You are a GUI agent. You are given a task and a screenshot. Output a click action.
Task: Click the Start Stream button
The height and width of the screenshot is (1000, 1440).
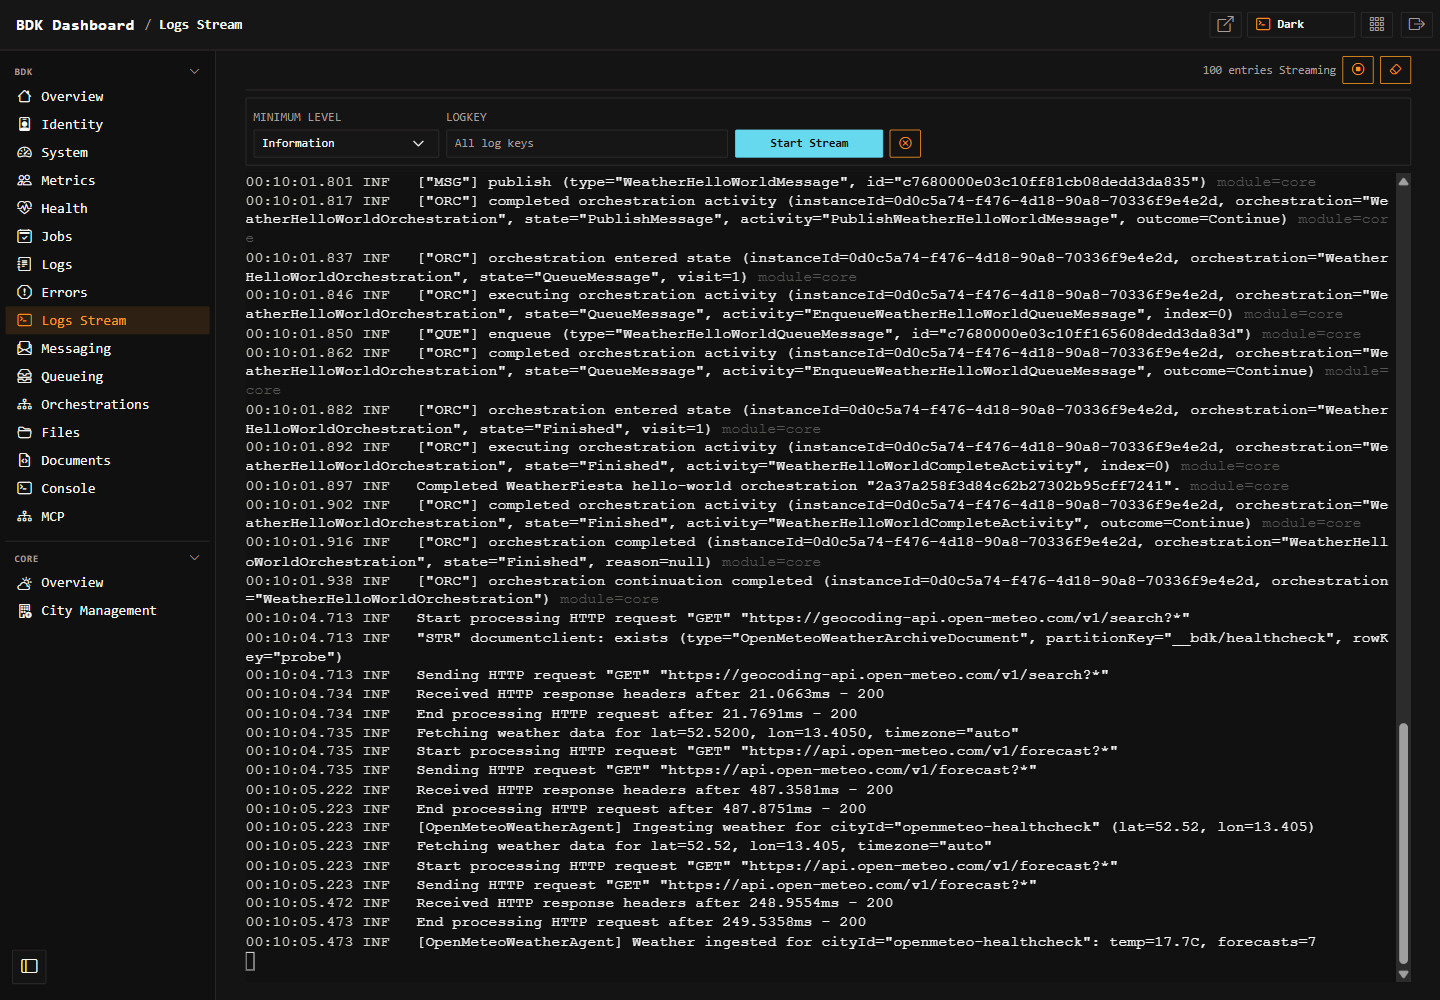pos(809,143)
